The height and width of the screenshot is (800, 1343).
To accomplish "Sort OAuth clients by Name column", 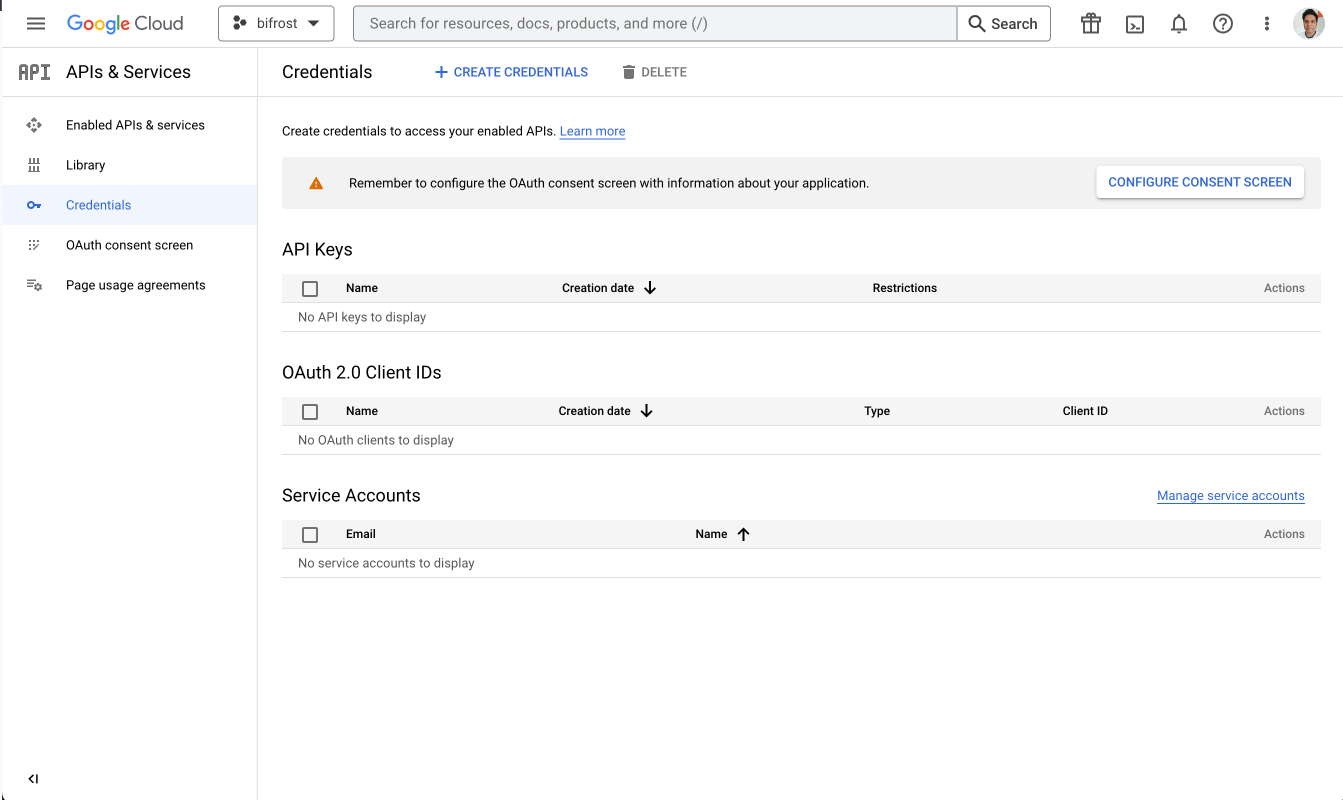I will (x=362, y=411).
